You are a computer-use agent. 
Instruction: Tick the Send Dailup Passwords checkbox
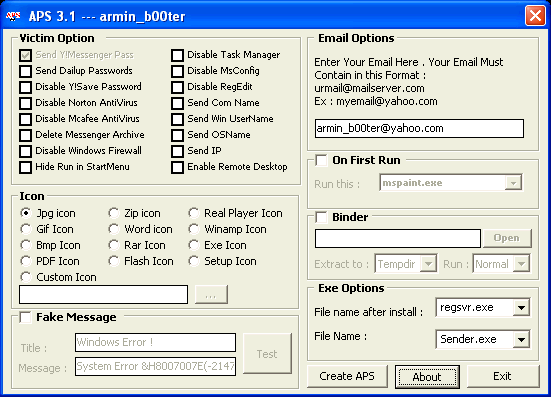click(26, 71)
